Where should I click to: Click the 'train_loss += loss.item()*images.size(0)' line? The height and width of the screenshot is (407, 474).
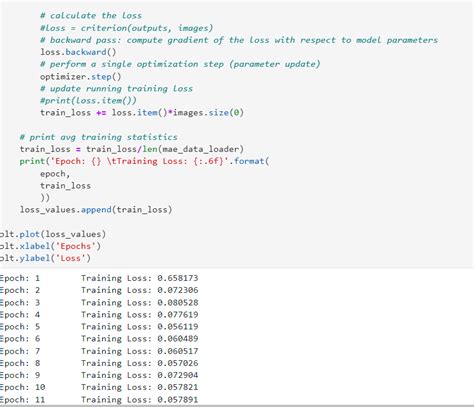[x=142, y=113]
